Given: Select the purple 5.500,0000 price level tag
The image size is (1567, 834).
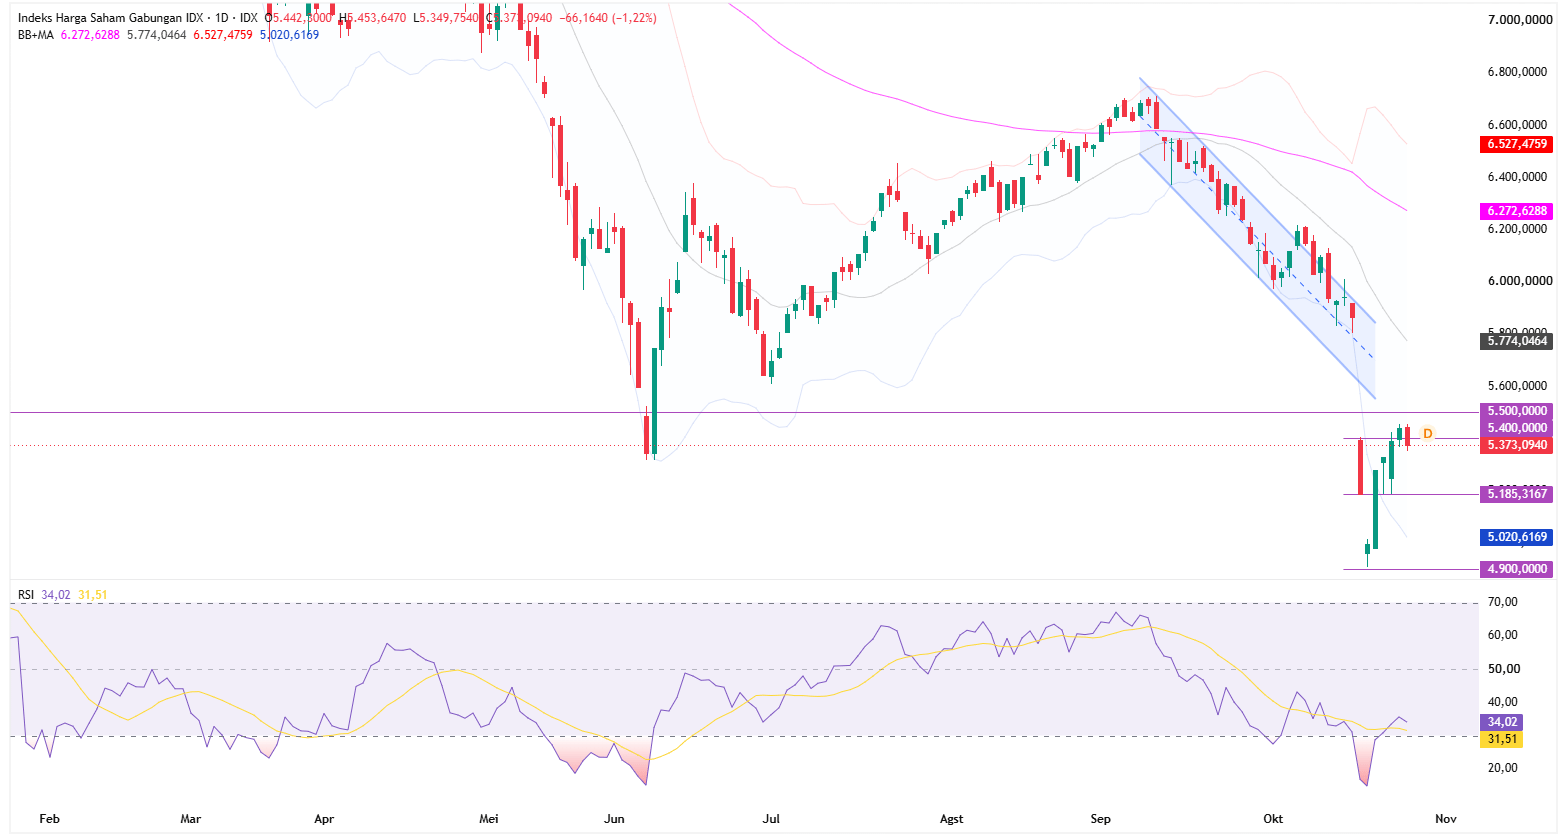Looking at the screenshot, I should [1517, 411].
